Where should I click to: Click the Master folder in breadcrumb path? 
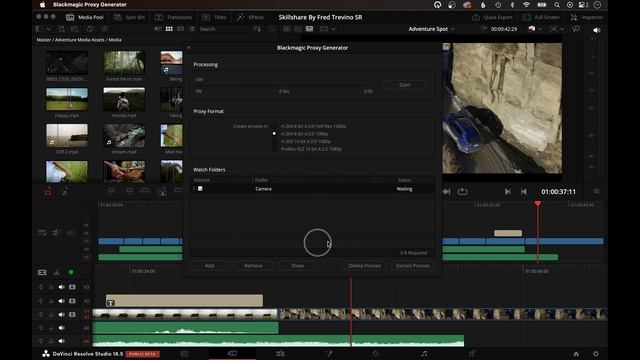44,40
